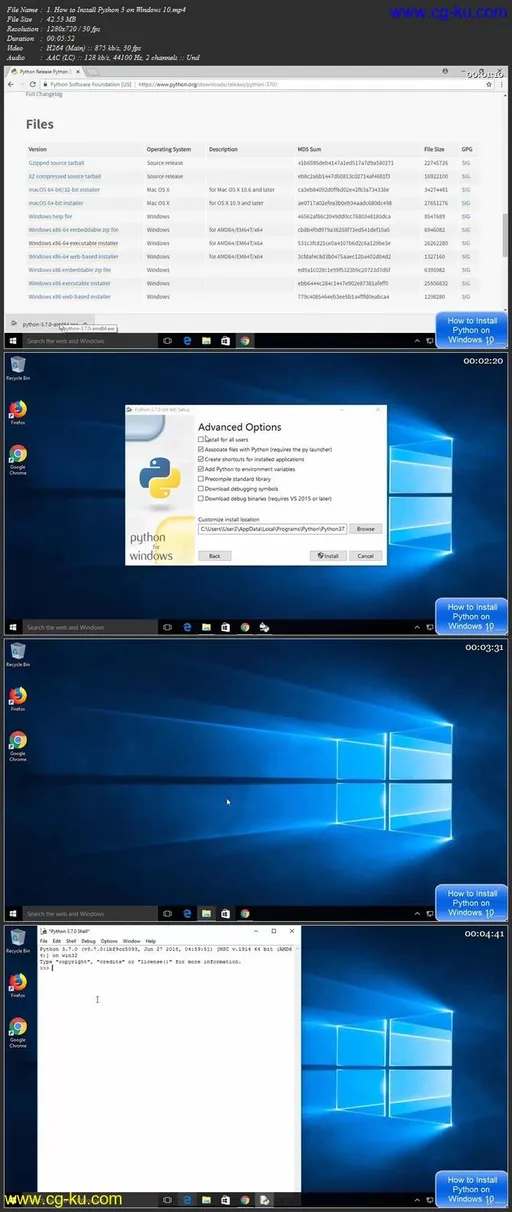
Task: Uncheck Add Python to environment variables
Action: pyautogui.click(x=201, y=468)
